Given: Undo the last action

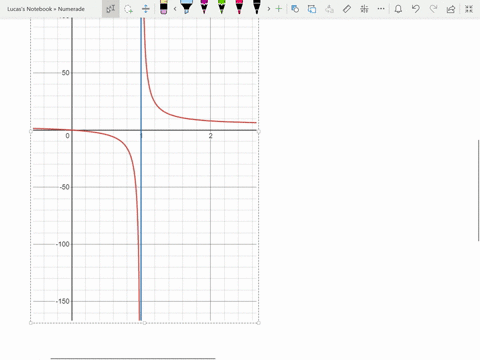Looking at the screenshot, I should tap(416, 9).
